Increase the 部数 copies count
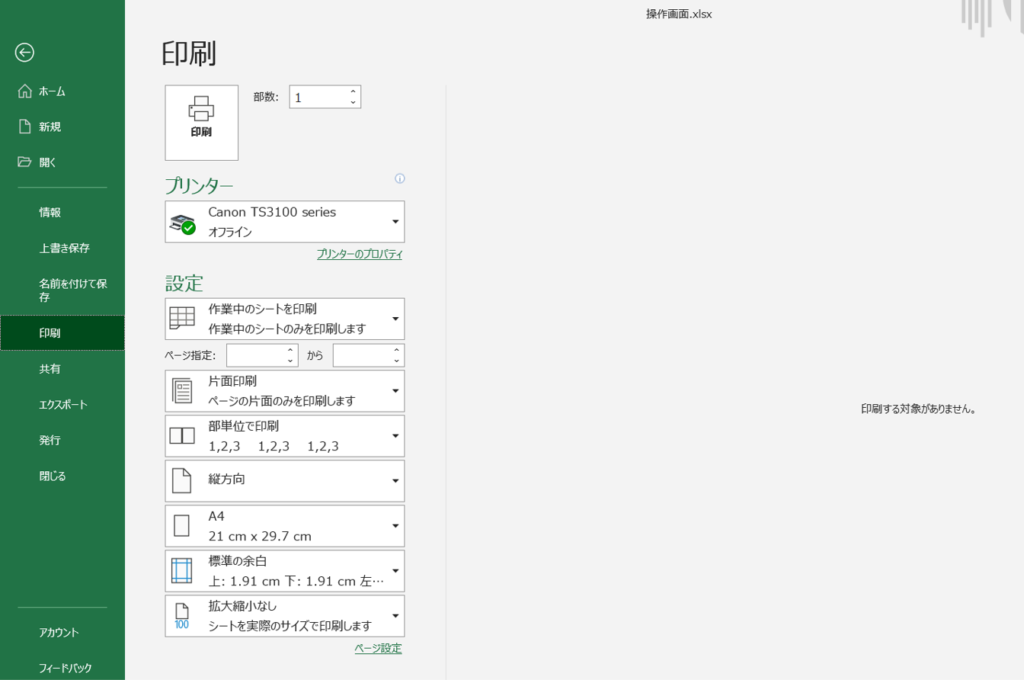Screen dimensions: 1024x680 pyautogui.click(x=353, y=92)
